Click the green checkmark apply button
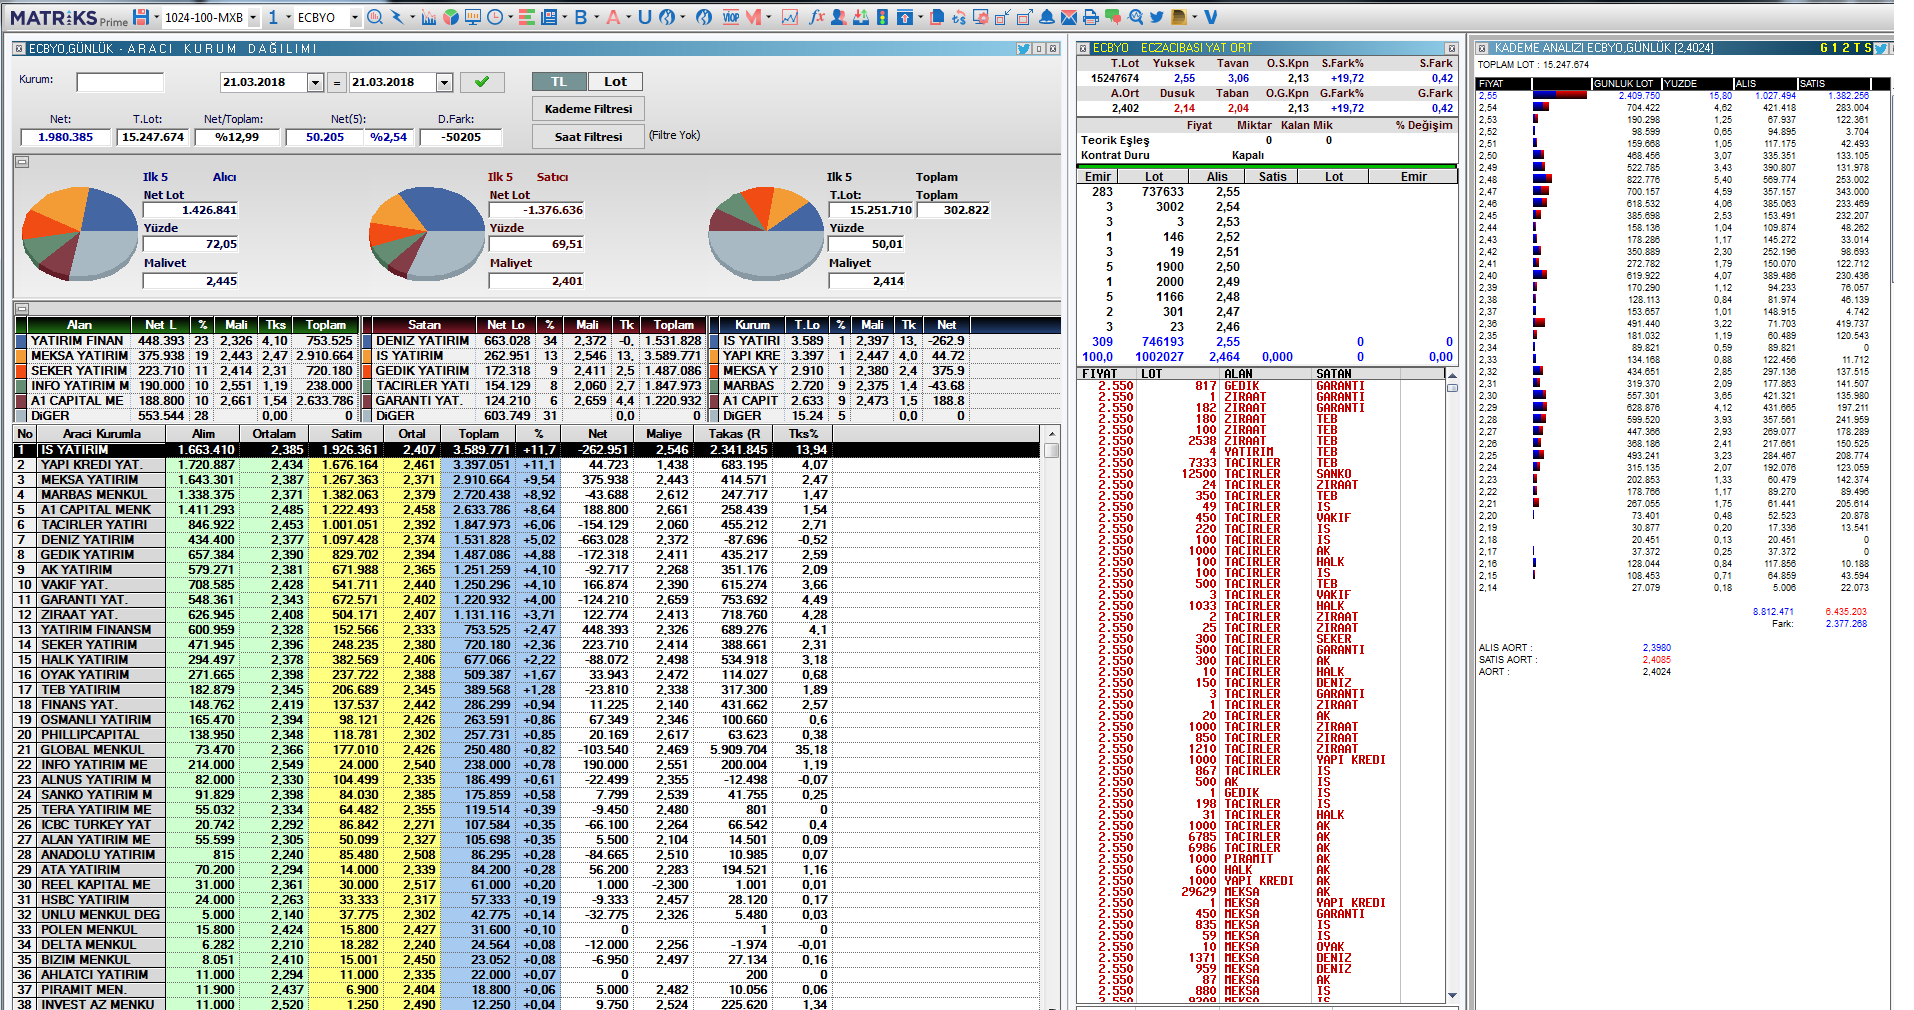1914x1010 pixels. [482, 82]
